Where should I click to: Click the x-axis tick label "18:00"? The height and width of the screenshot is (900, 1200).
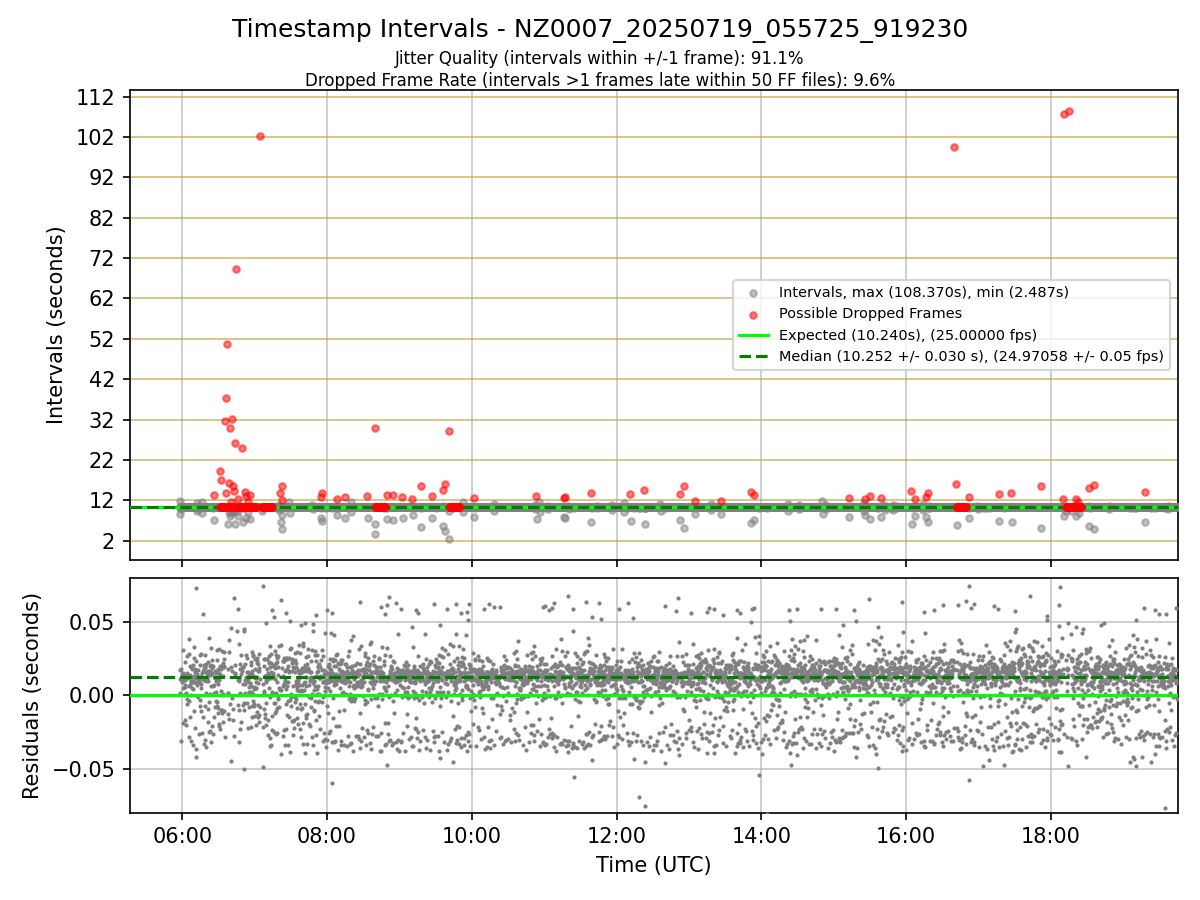coord(1051,836)
